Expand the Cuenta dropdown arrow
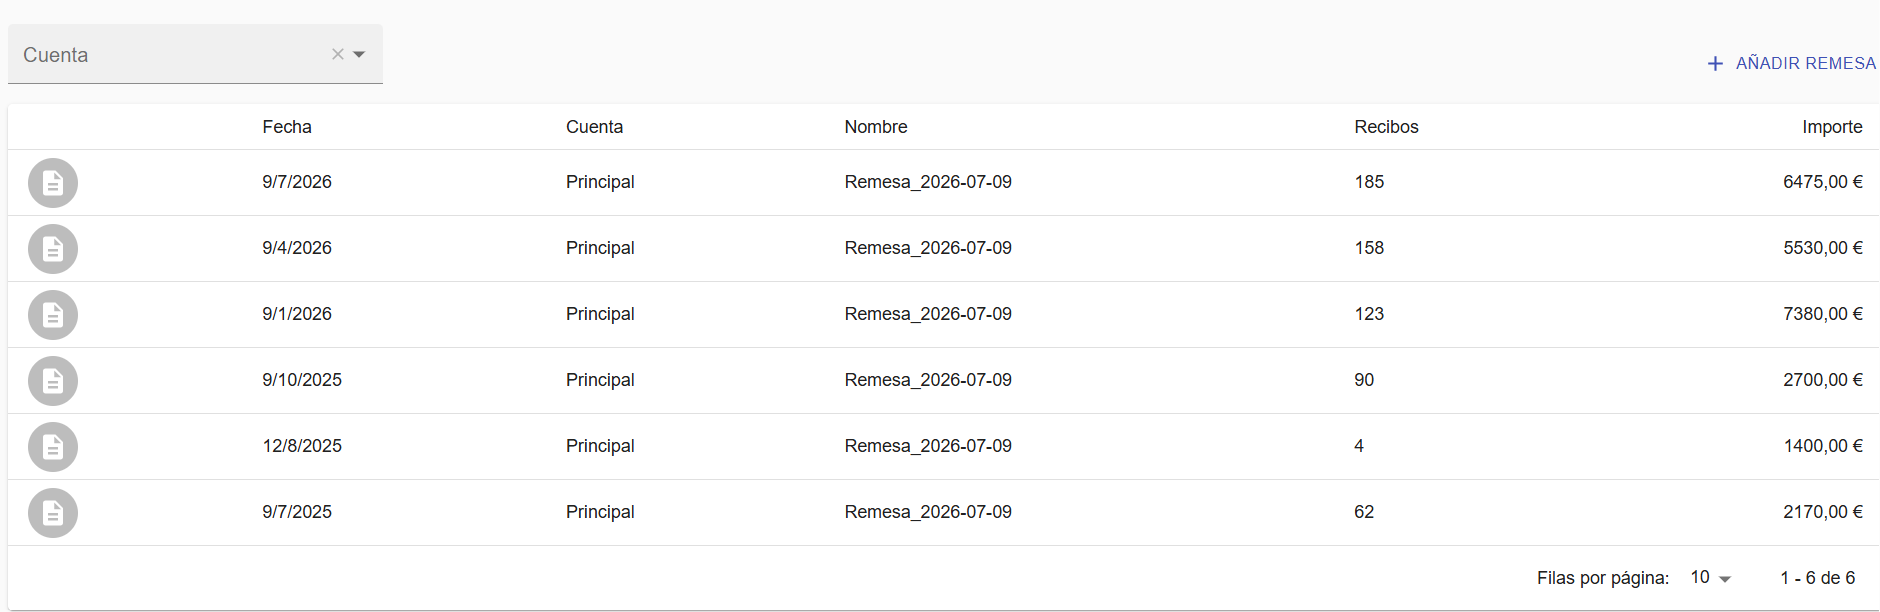The height and width of the screenshot is (612, 1880). [359, 54]
